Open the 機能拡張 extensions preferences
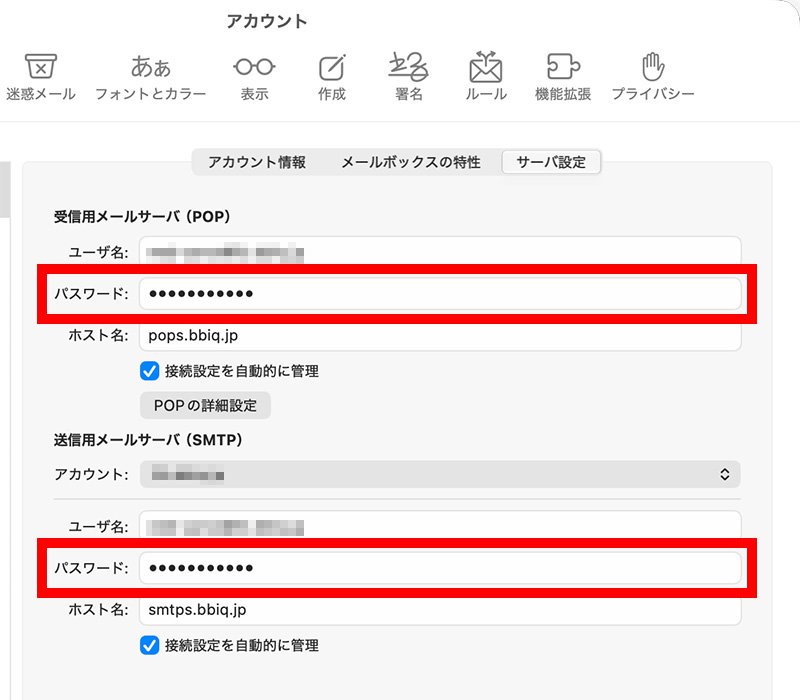 (563, 78)
